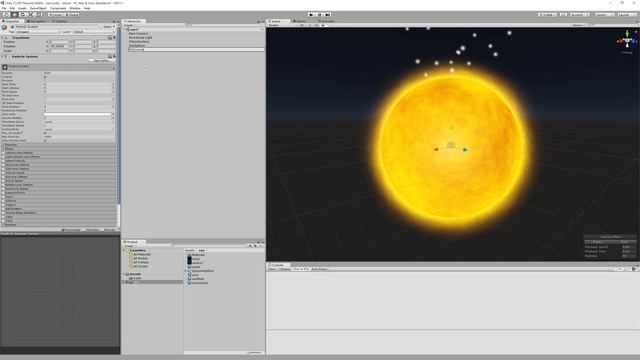The height and width of the screenshot is (360, 640).
Task: Open the Tag dropdown in Inspector
Action: click(38, 31)
